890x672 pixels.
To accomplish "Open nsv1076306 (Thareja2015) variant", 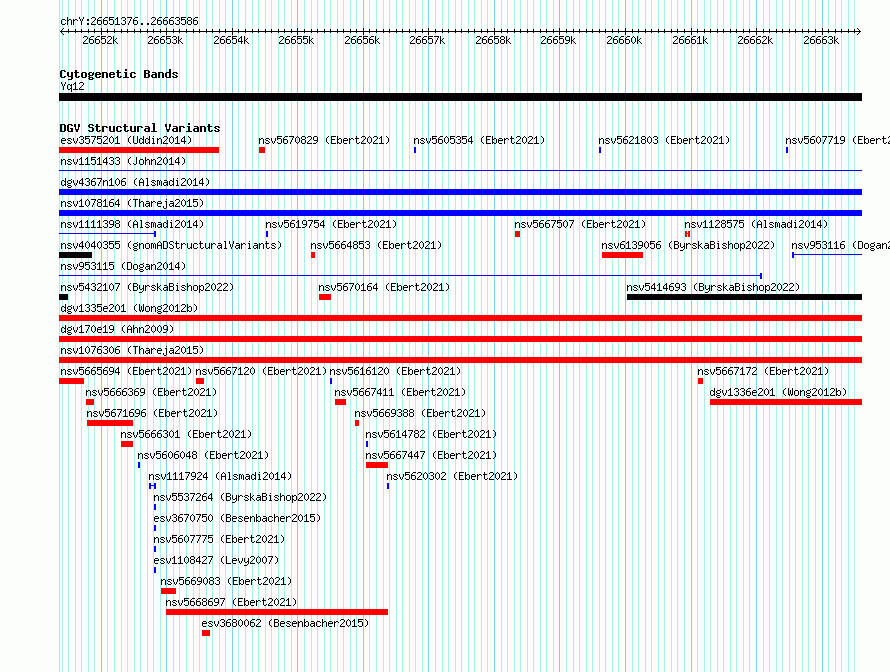I will (132, 350).
